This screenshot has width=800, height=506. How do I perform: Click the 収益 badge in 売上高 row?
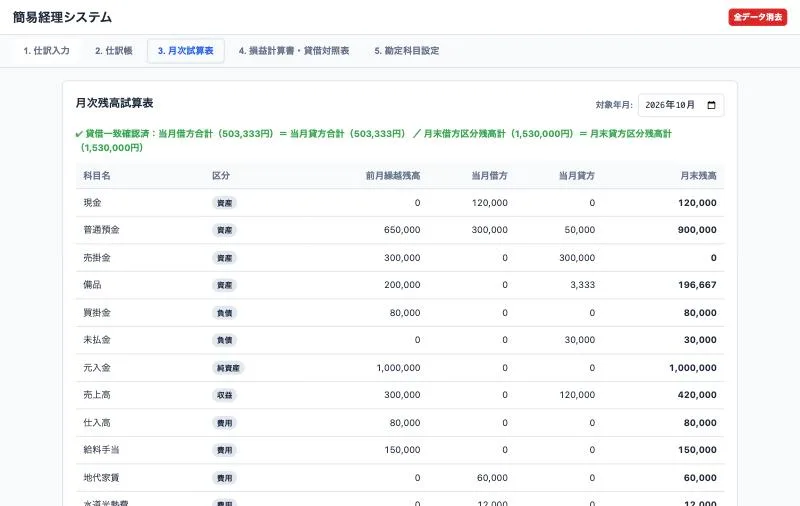coord(224,395)
